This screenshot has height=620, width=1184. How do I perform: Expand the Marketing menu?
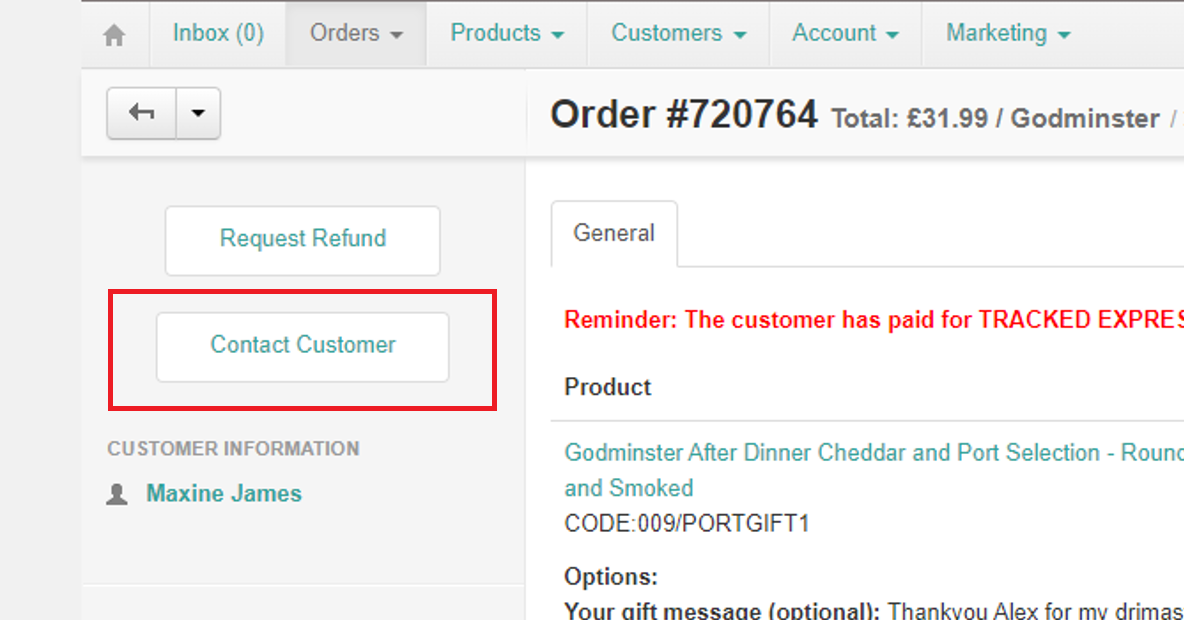pos(1008,33)
